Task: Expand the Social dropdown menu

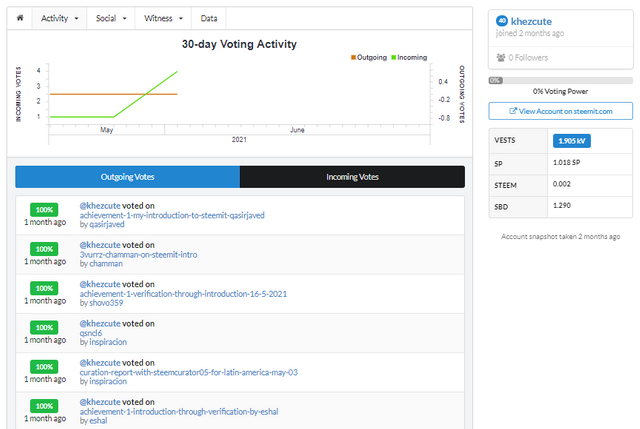Action: [111, 18]
